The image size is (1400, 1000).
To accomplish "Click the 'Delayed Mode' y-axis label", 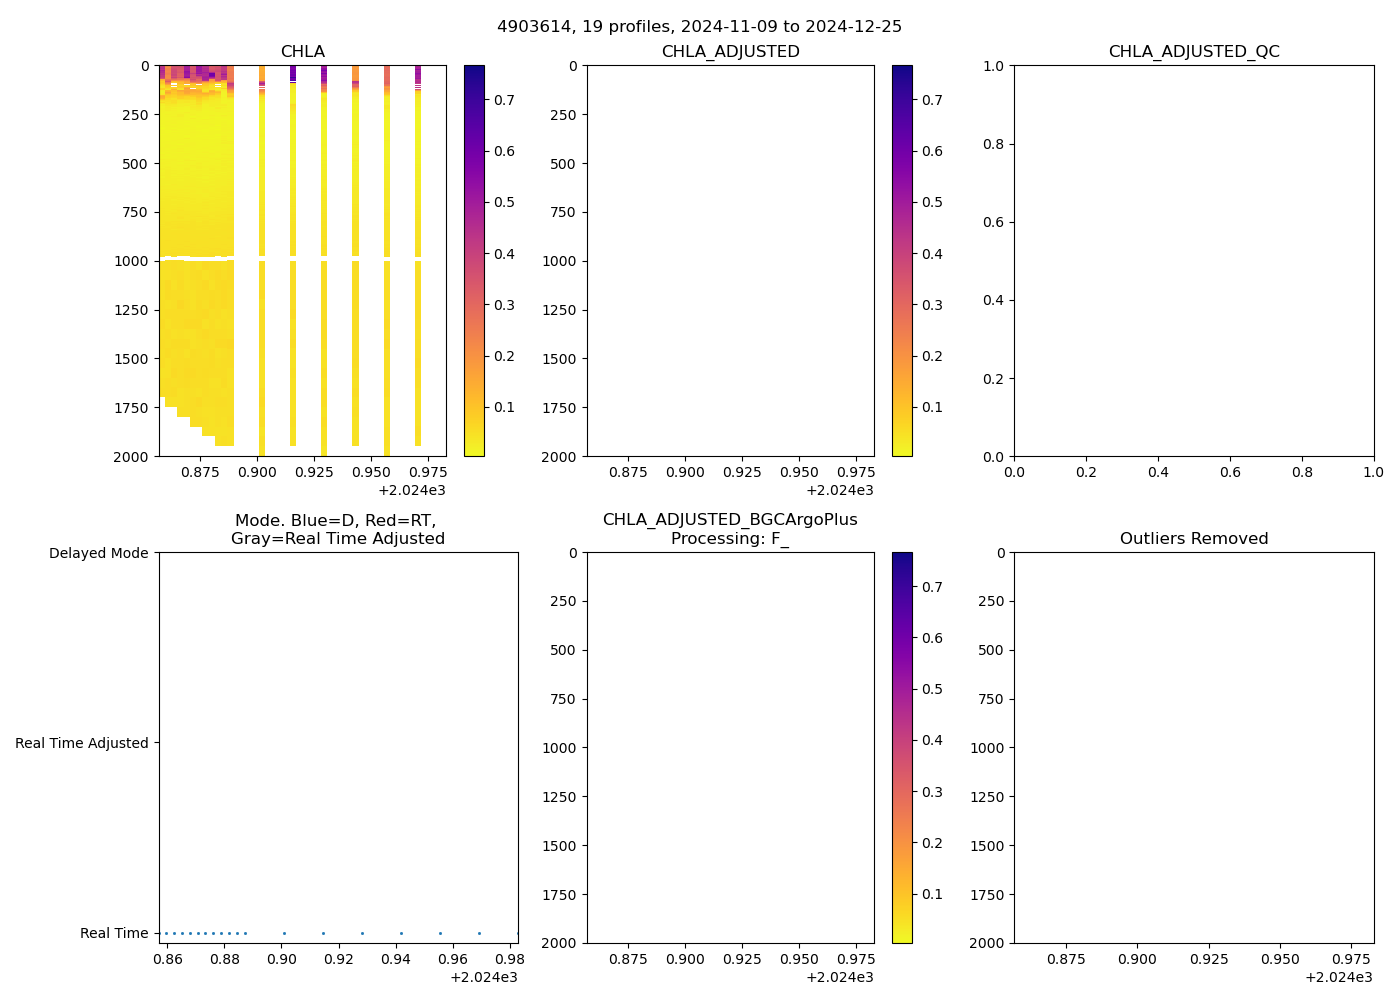I will click(x=98, y=554).
